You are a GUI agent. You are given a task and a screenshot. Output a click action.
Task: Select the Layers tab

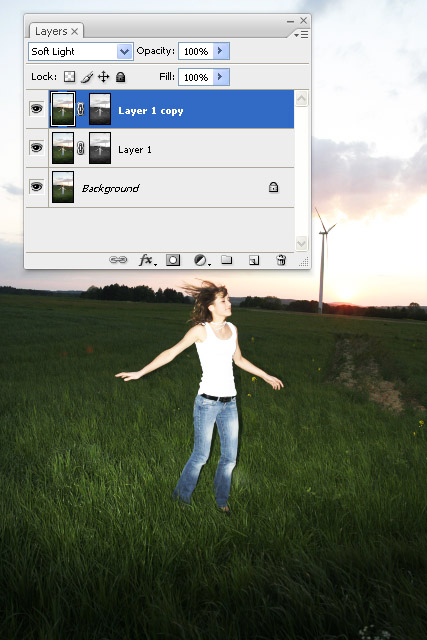[x=56, y=31]
